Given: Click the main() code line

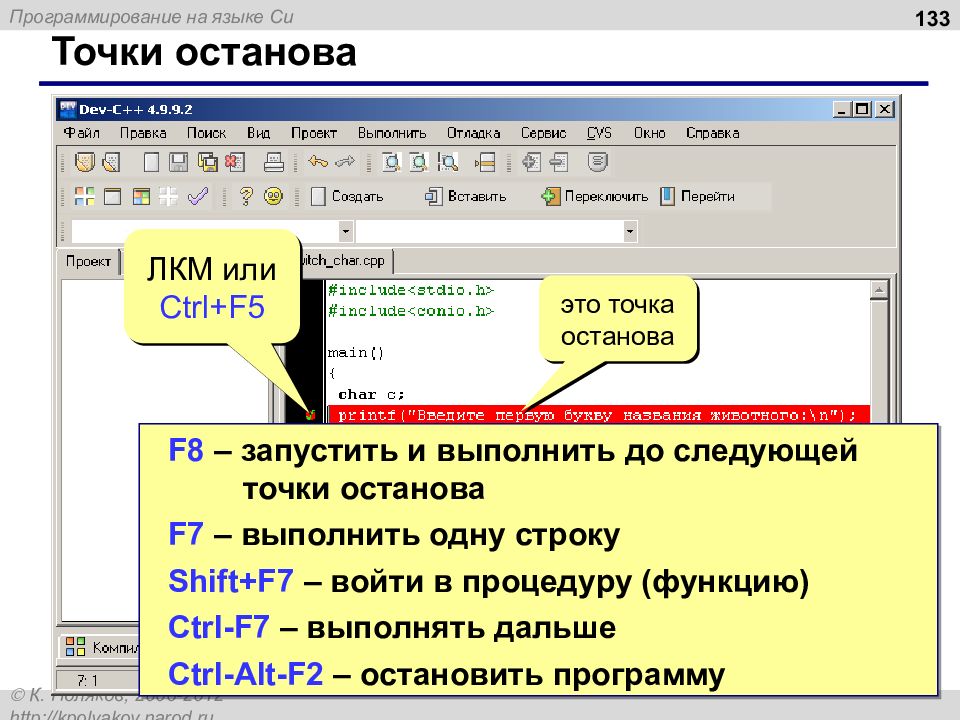Looking at the screenshot, I should (356, 353).
